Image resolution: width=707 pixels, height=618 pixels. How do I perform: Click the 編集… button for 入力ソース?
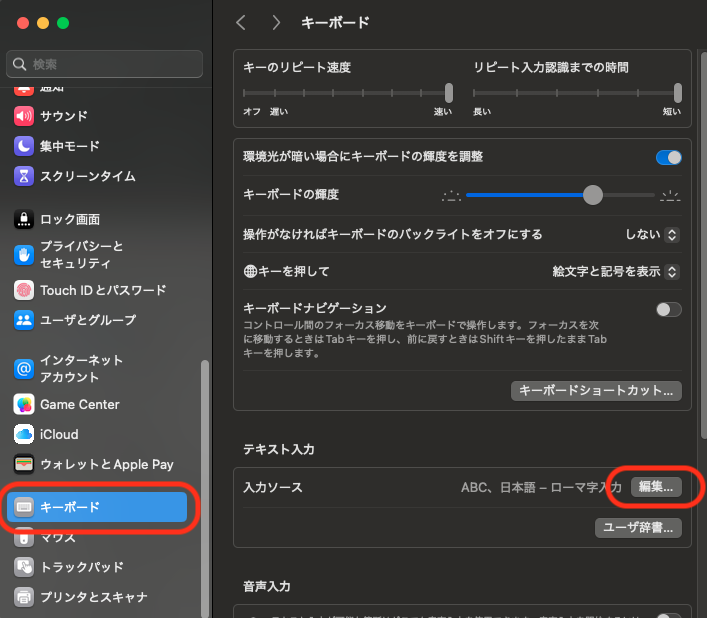pos(656,487)
